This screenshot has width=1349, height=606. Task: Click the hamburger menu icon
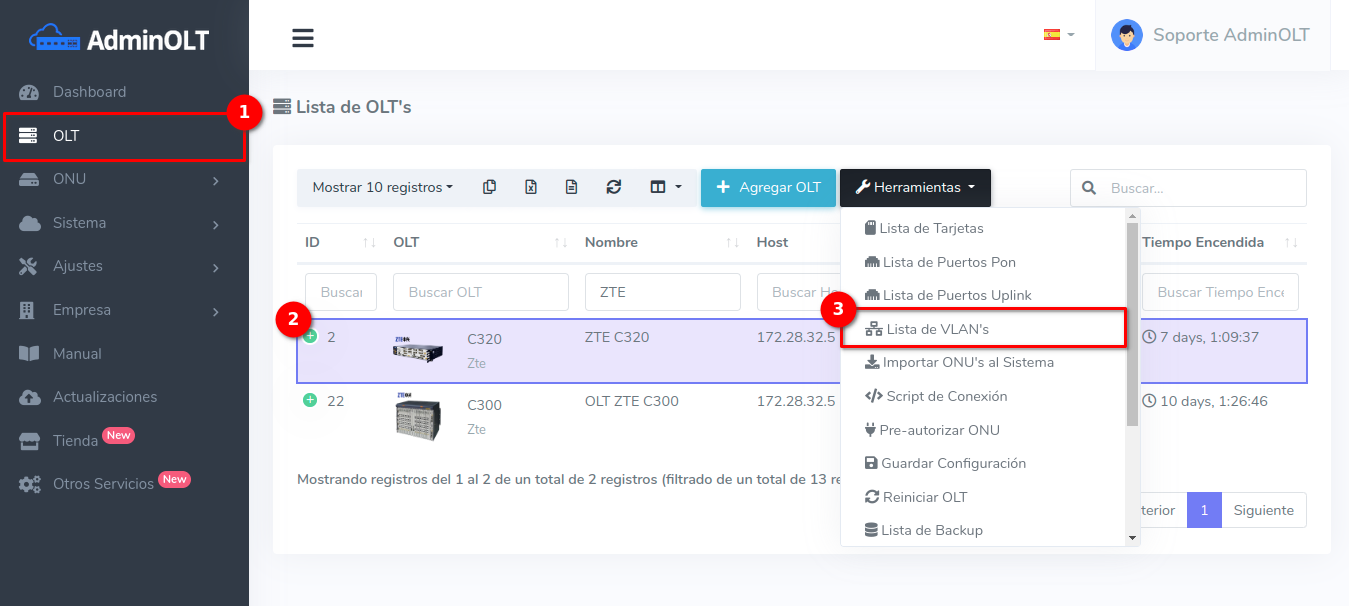click(303, 38)
